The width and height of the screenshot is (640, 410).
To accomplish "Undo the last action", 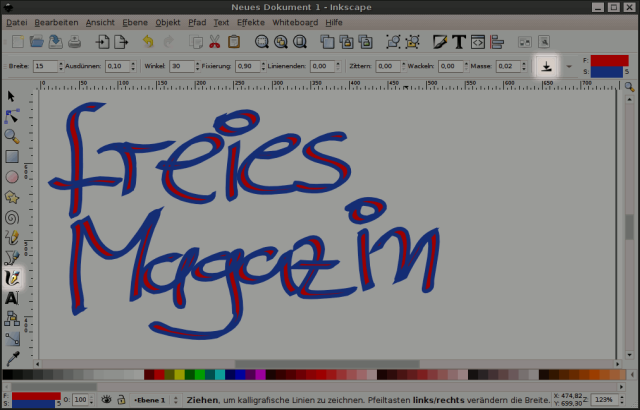I will click(x=148, y=42).
